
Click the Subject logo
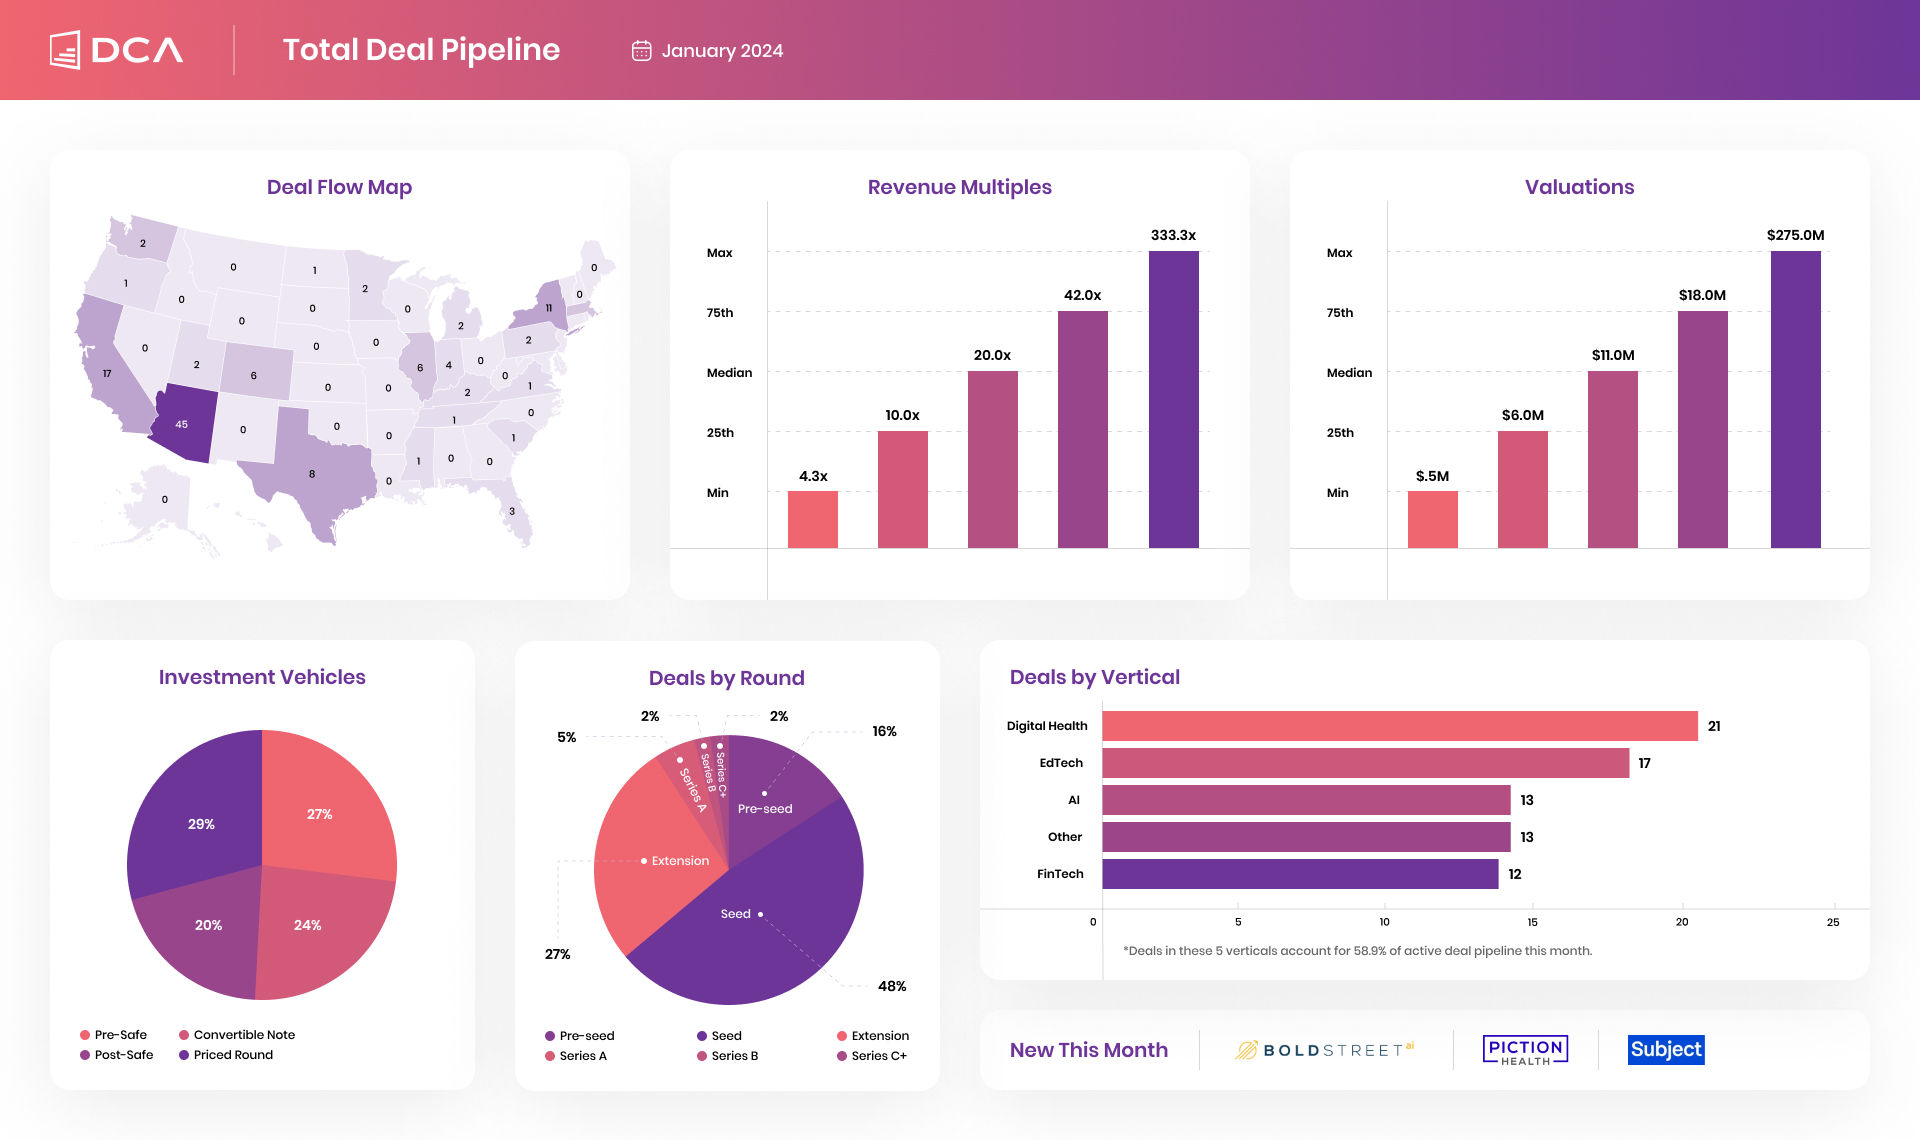pos(1666,1050)
